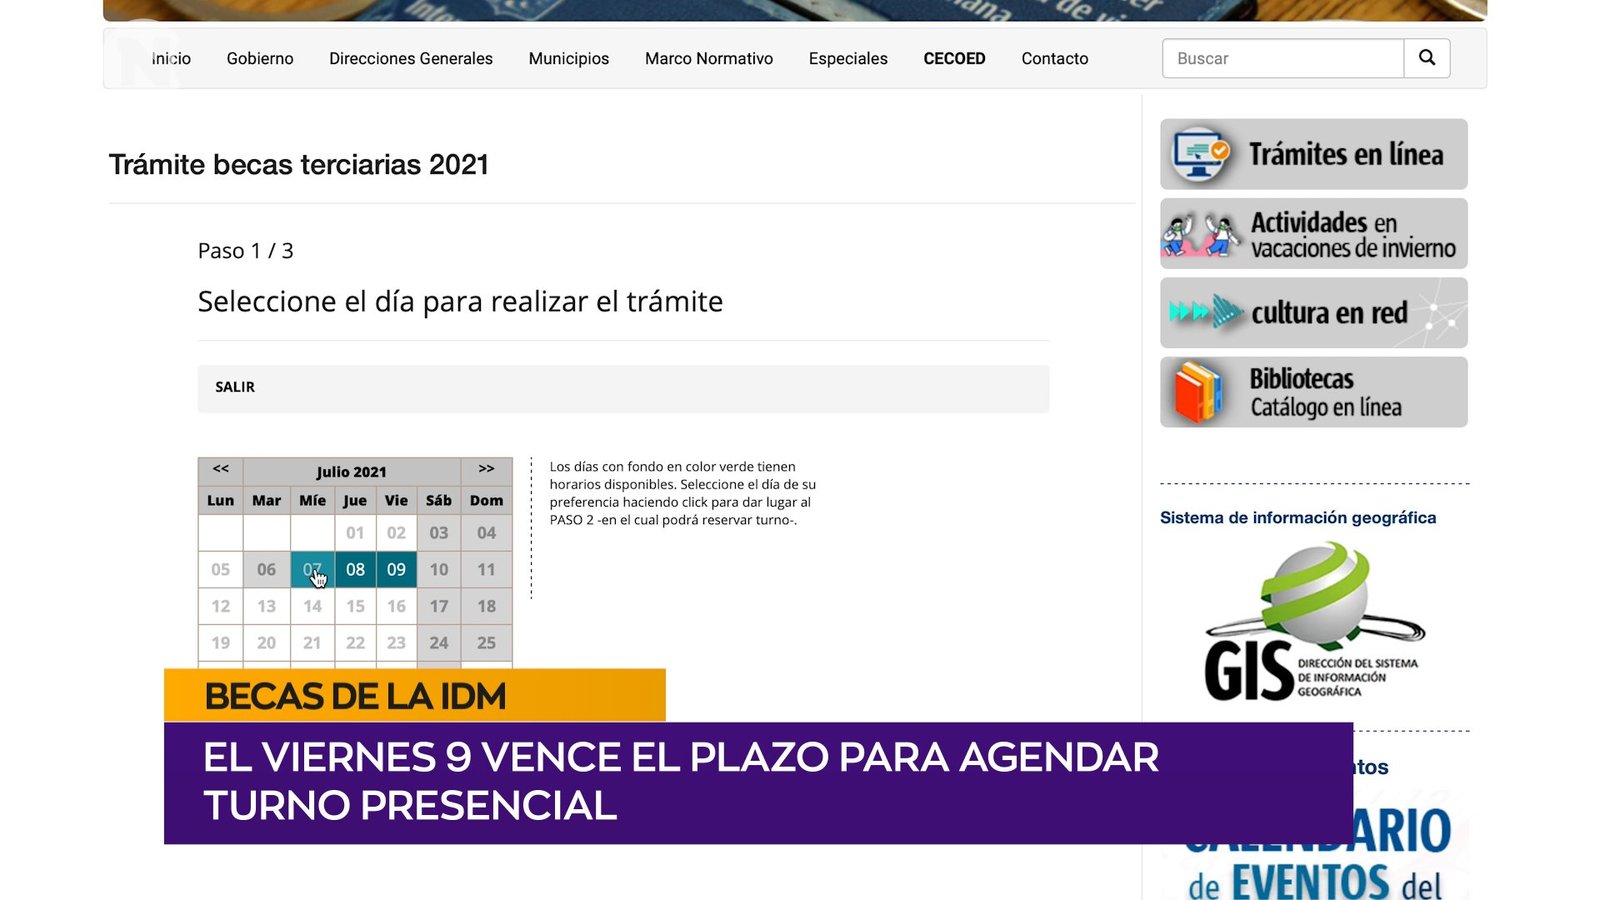Image resolution: width=1600 pixels, height=900 pixels.
Task: Click the search magnifier icon
Action: (1427, 58)
